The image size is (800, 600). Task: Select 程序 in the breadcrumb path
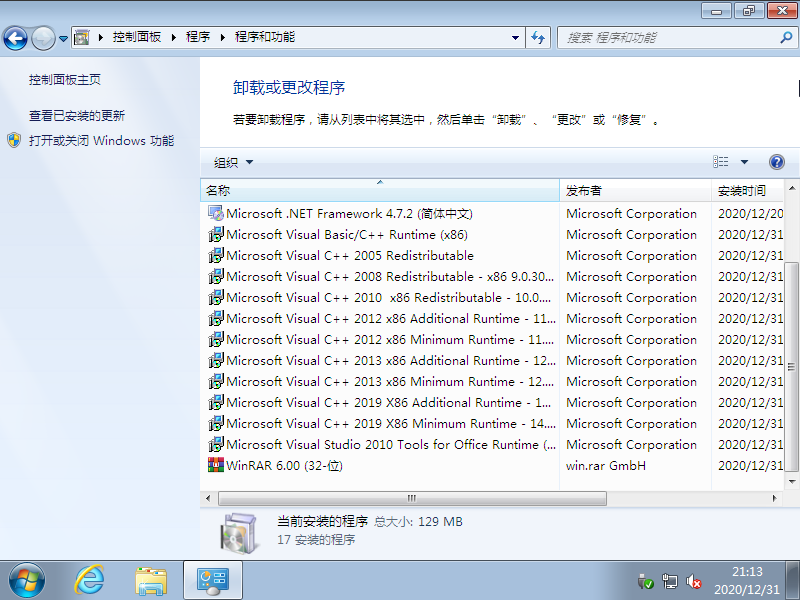click(x=198, y=37)
